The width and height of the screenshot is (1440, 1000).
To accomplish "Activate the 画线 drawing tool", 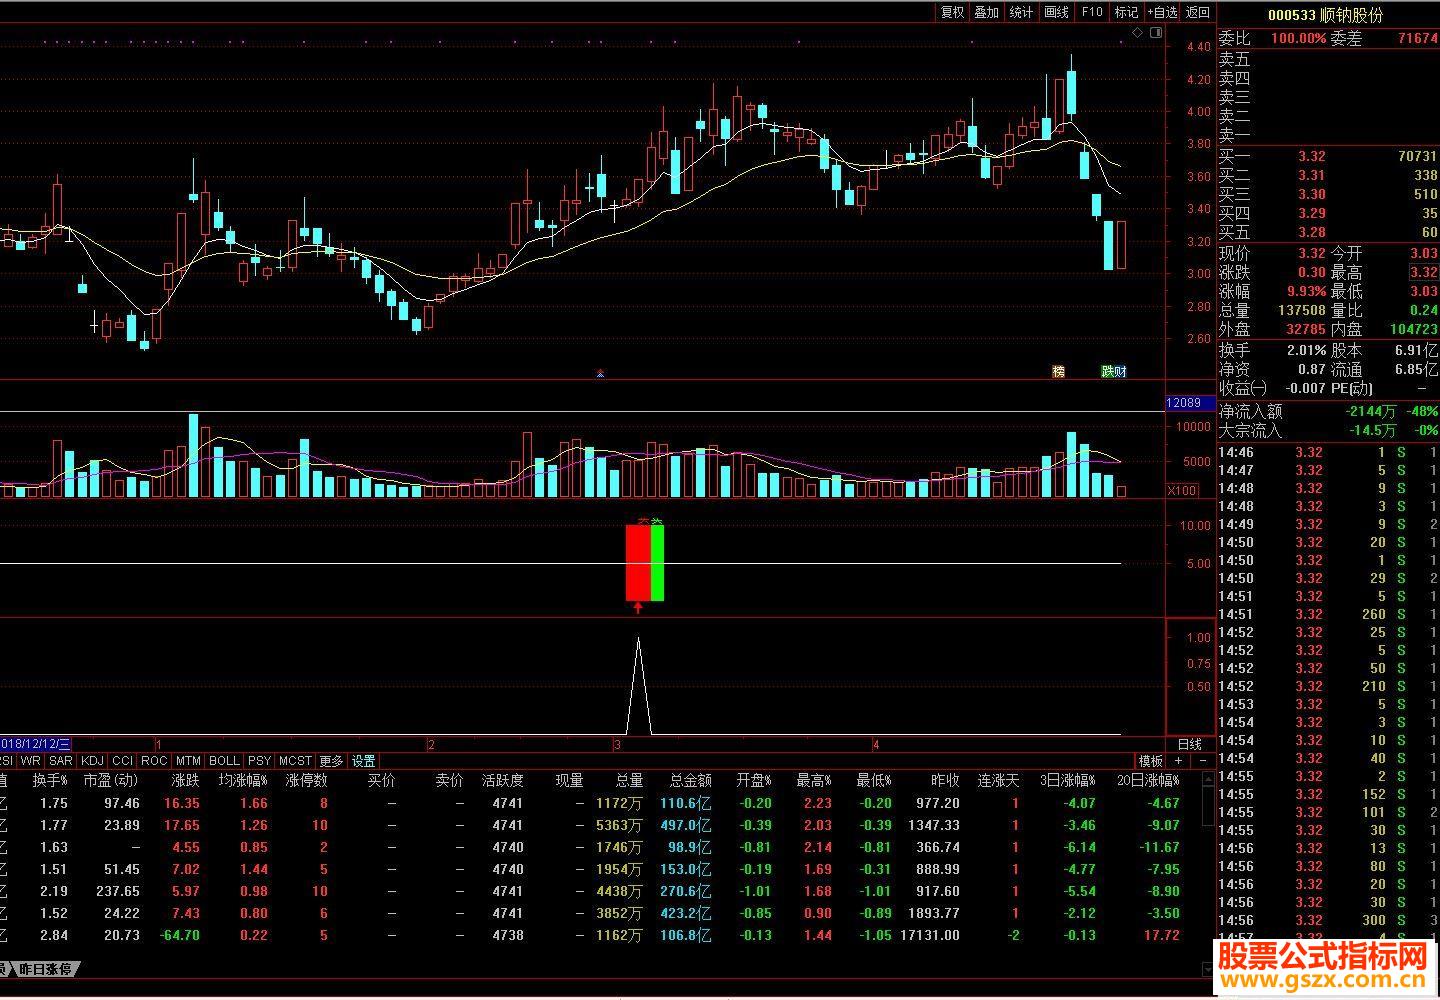I will pyautogui.click(x=1057, y=12).
